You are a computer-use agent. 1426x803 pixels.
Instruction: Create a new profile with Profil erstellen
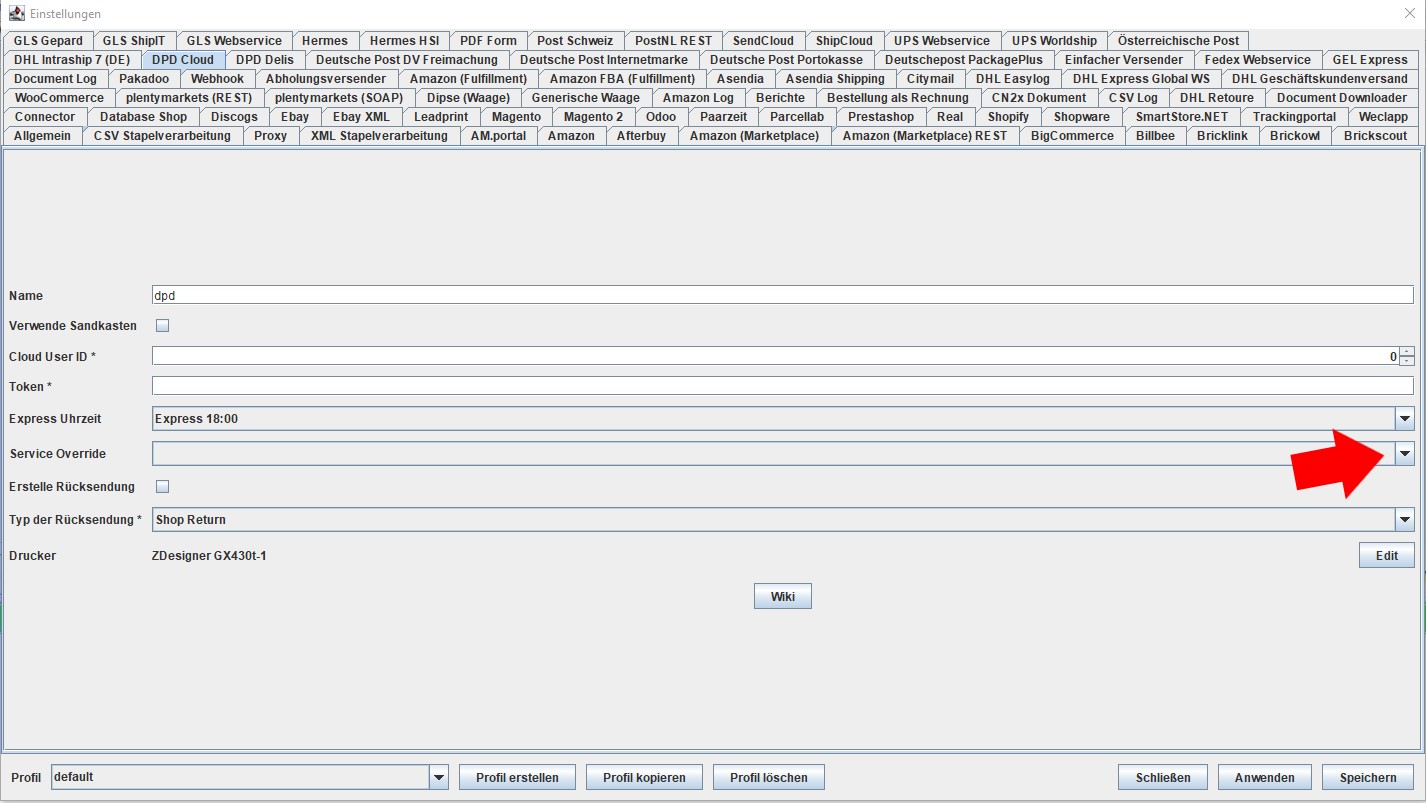tap(518, 777)
